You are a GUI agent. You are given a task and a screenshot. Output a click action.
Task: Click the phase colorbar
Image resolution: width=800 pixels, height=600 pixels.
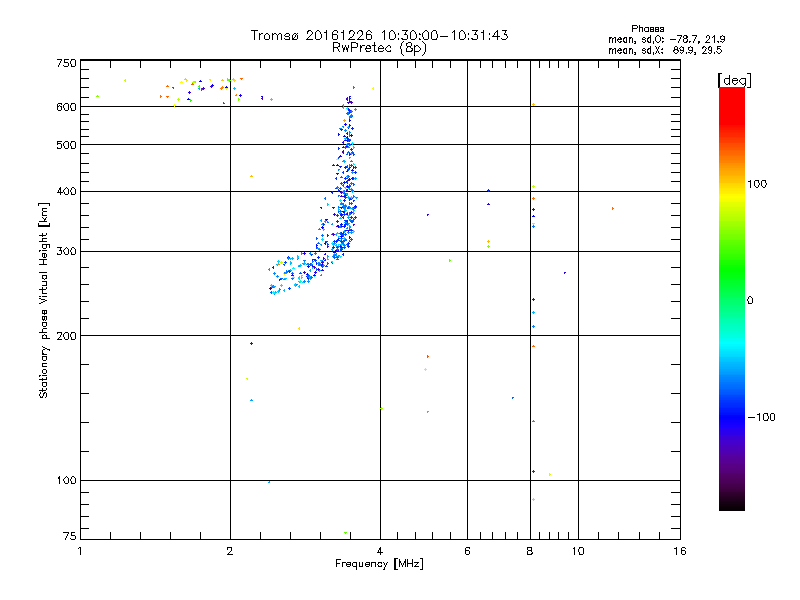(x=732, y=298)
